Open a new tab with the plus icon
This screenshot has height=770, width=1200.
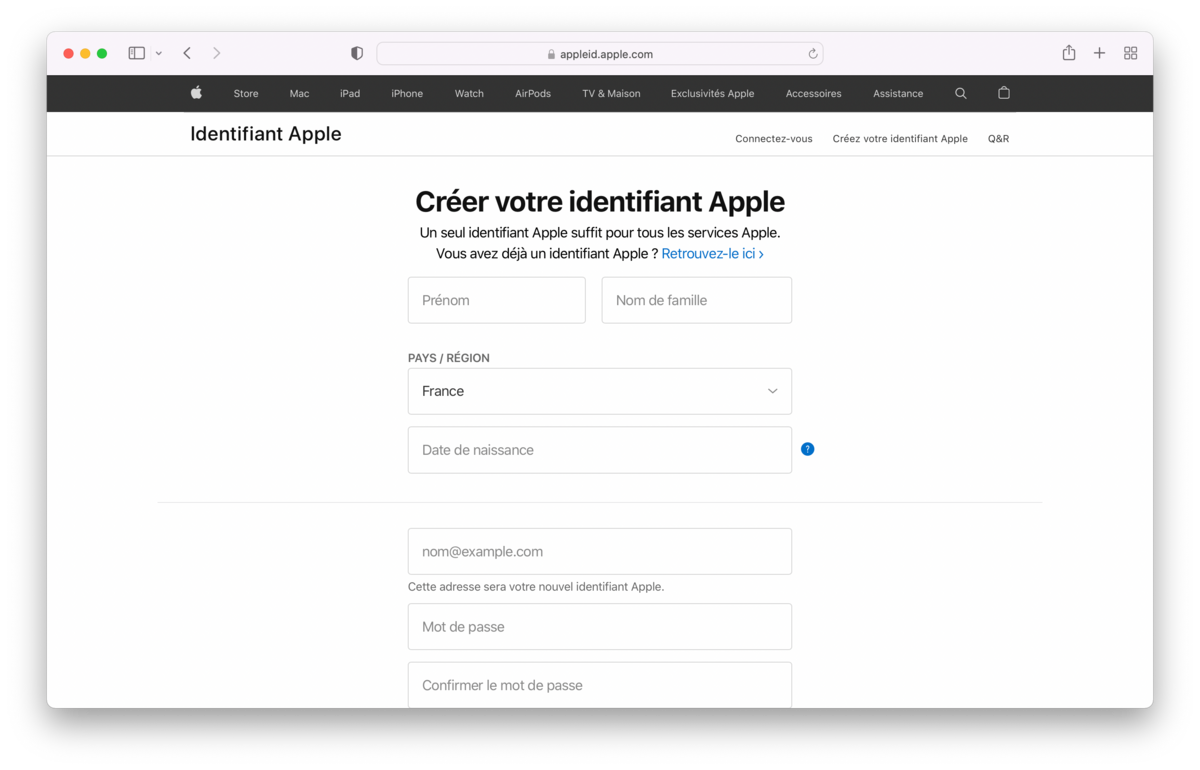click(1099, 53)
